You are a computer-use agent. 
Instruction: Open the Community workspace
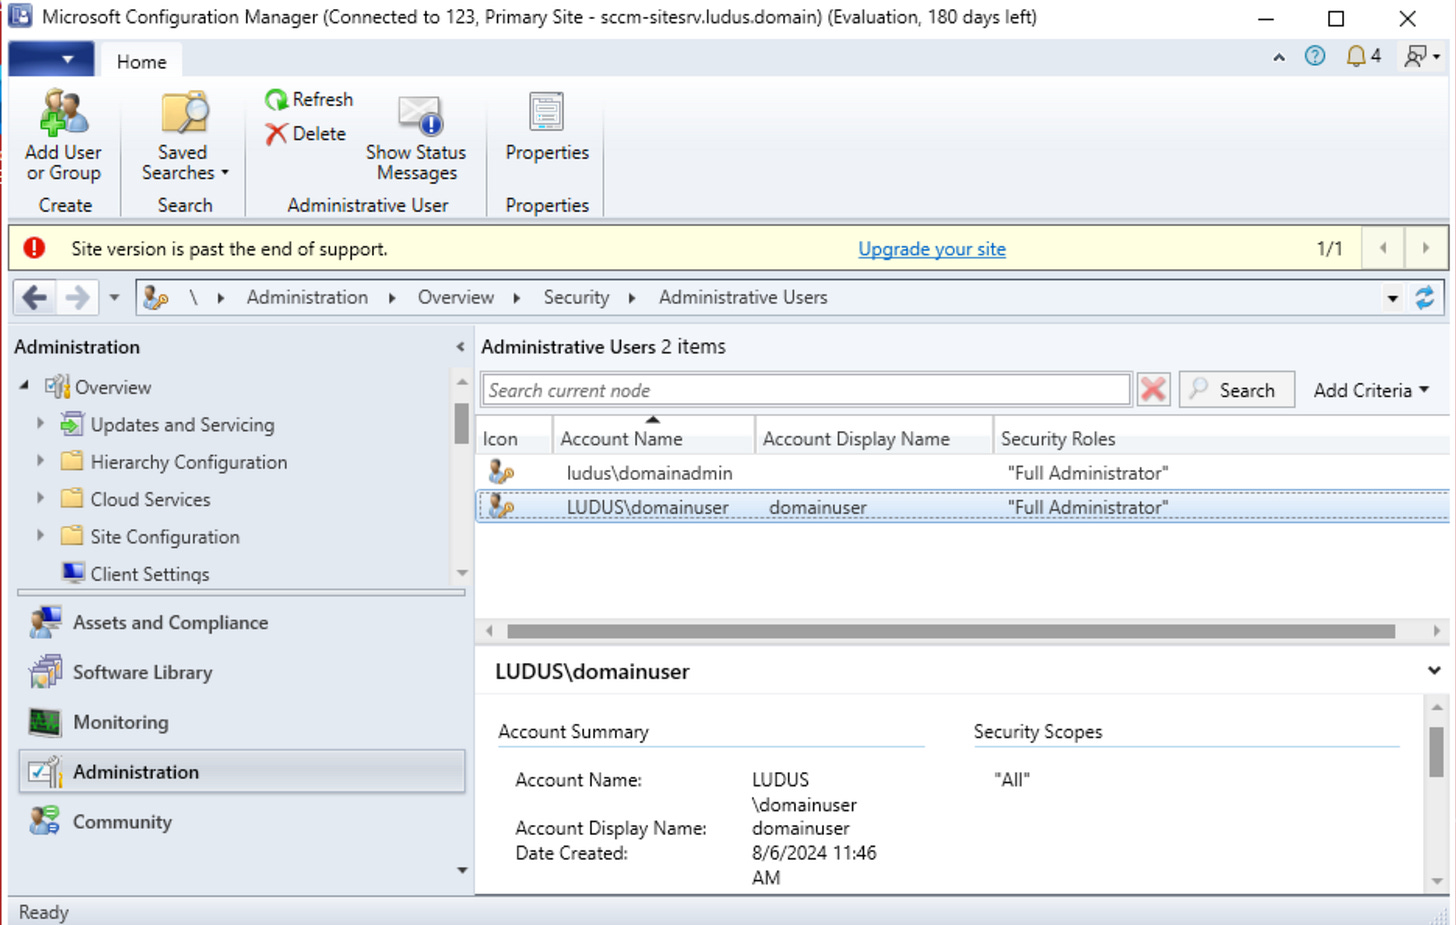242,822
